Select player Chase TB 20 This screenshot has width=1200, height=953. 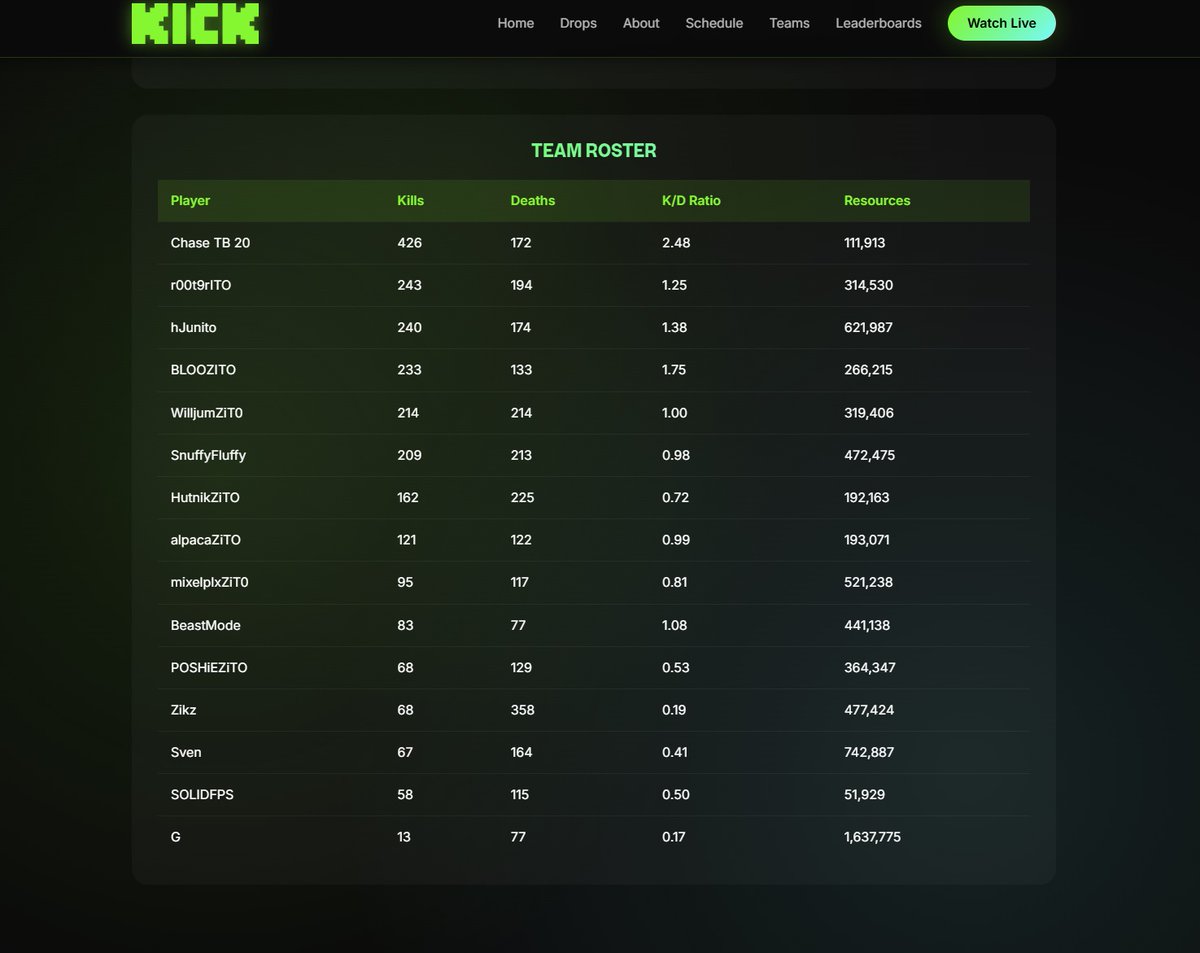(x=210, y=243)
